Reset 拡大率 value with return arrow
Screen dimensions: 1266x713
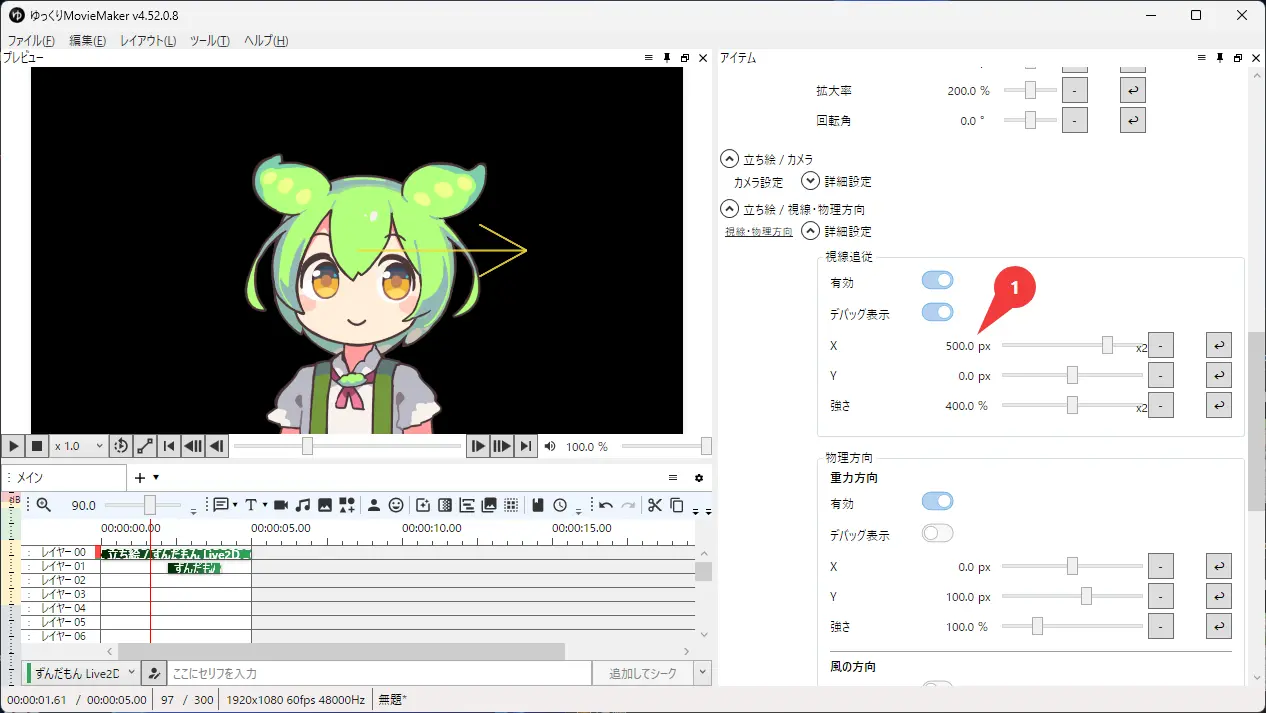(1132, 90)
